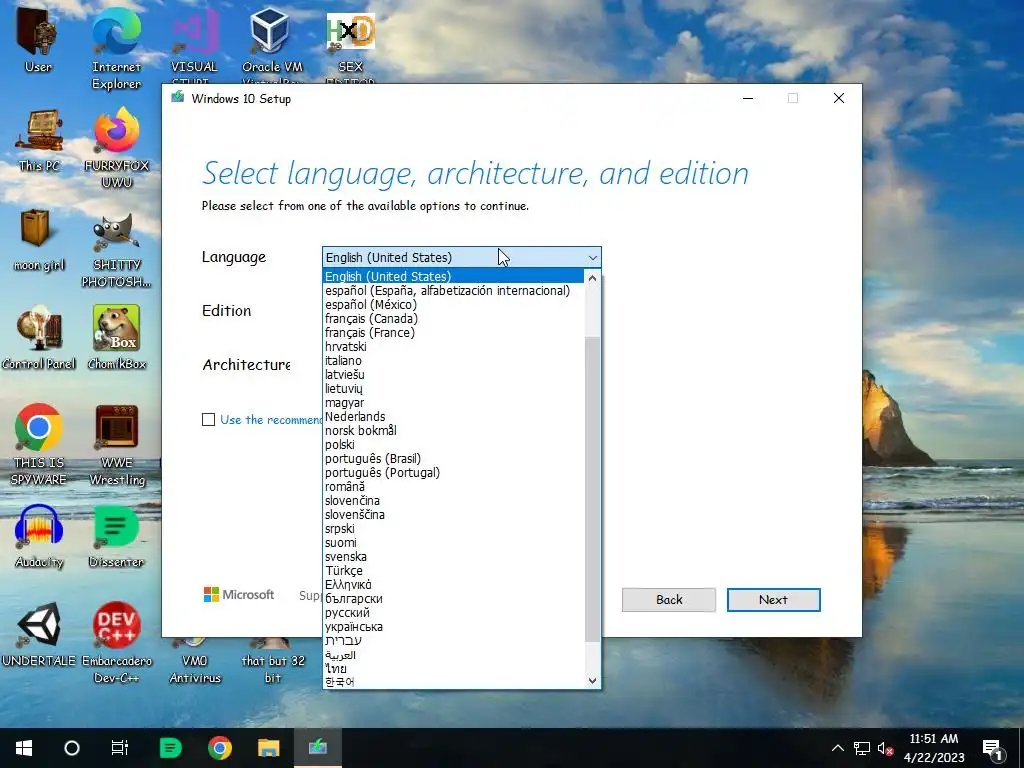Click the muted volume tray icon
Screen dimensions: 1024x768
[x=885, y=748]
